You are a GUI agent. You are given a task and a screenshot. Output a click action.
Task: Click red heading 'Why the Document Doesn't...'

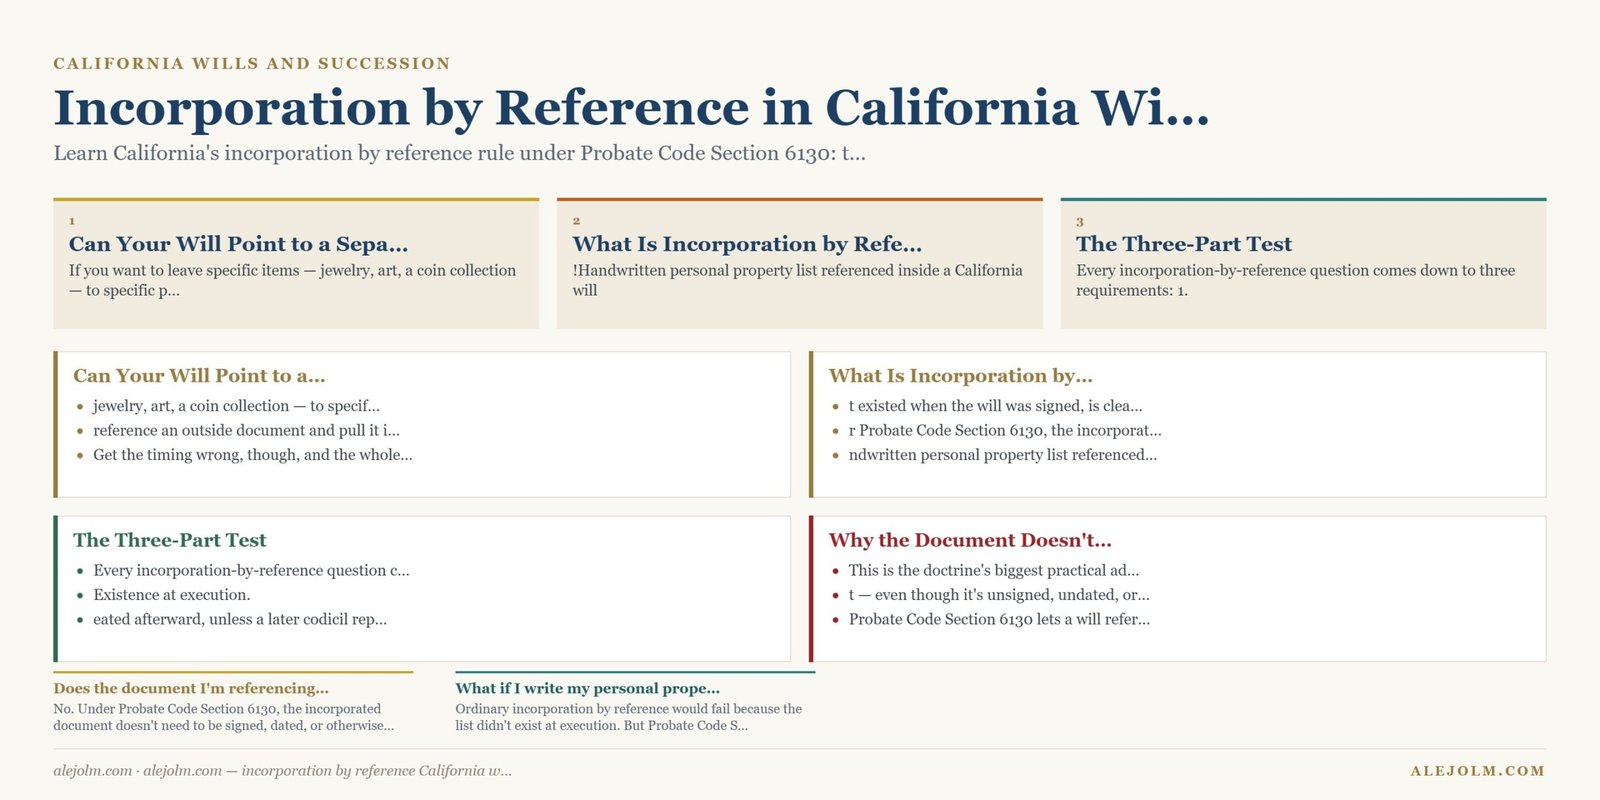(x=970, y=540)
